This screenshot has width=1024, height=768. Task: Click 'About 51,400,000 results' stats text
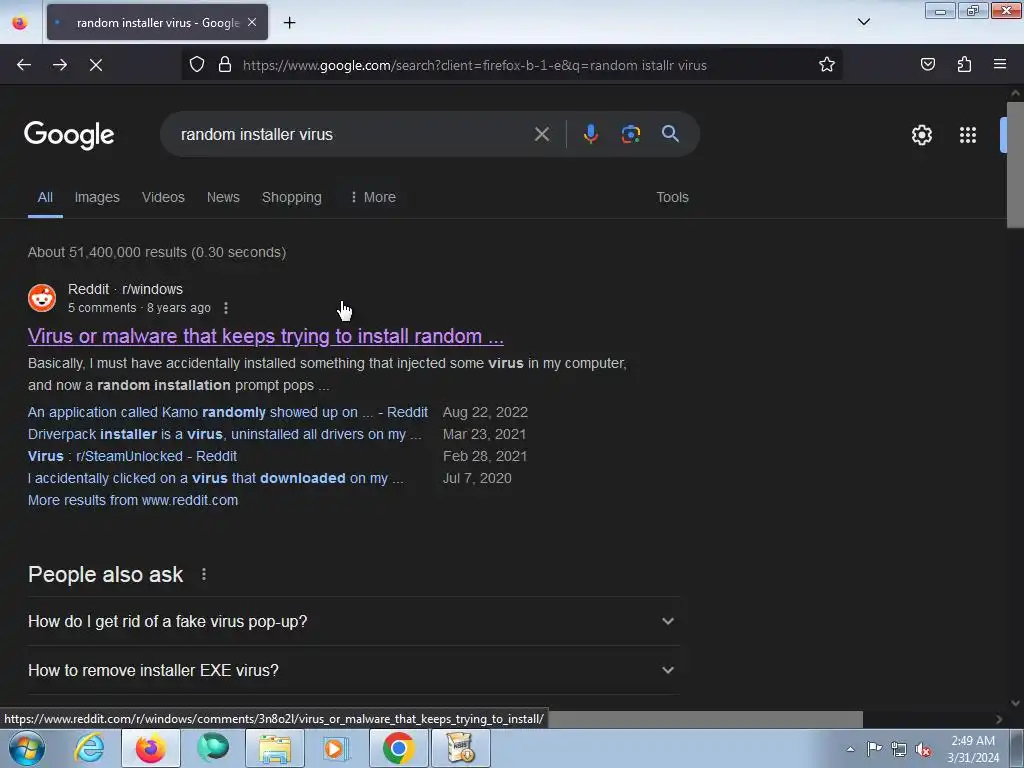point(157,252)
